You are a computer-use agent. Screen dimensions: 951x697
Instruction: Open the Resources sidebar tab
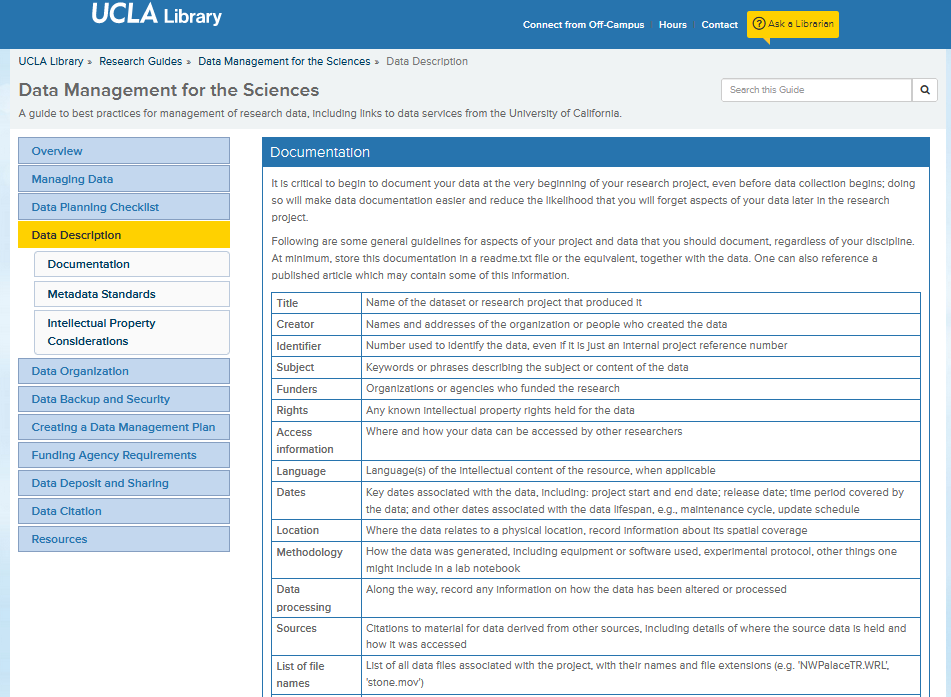(124, 539)
